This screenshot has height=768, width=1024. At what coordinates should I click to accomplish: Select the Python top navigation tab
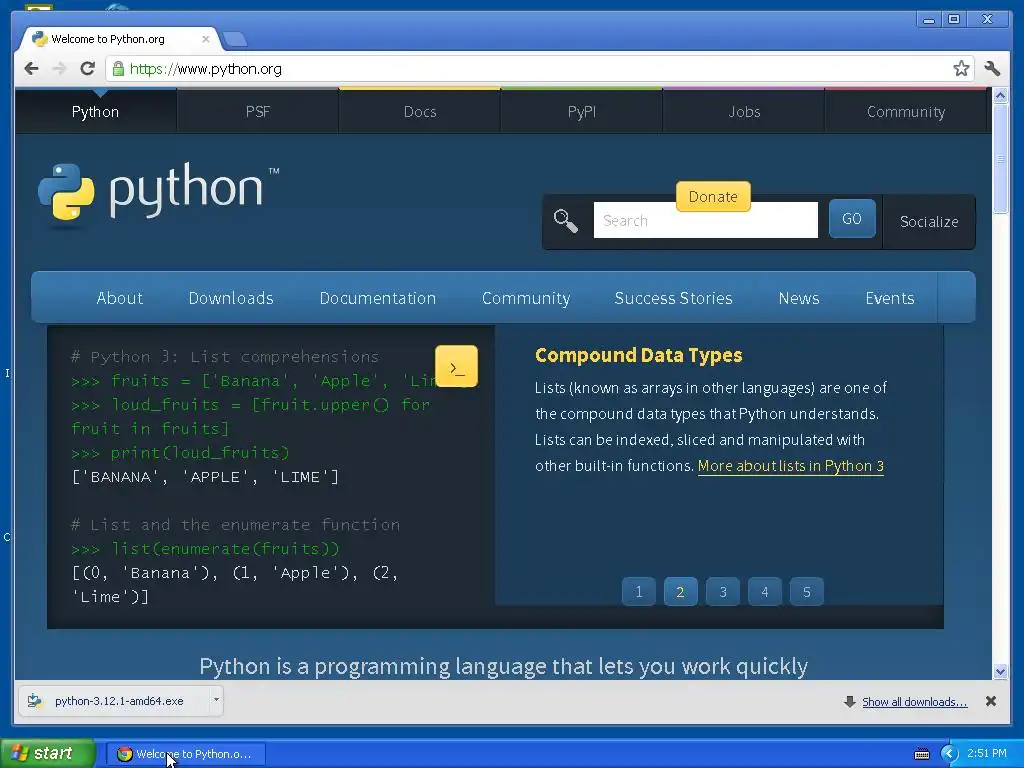95,112
